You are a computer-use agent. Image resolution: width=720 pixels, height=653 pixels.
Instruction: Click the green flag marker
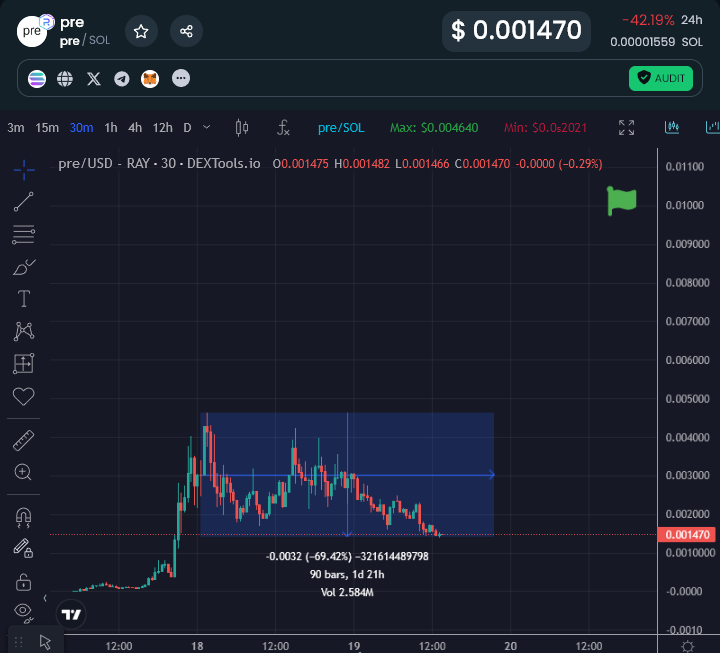pyautogui.click(x=621, y=201)
